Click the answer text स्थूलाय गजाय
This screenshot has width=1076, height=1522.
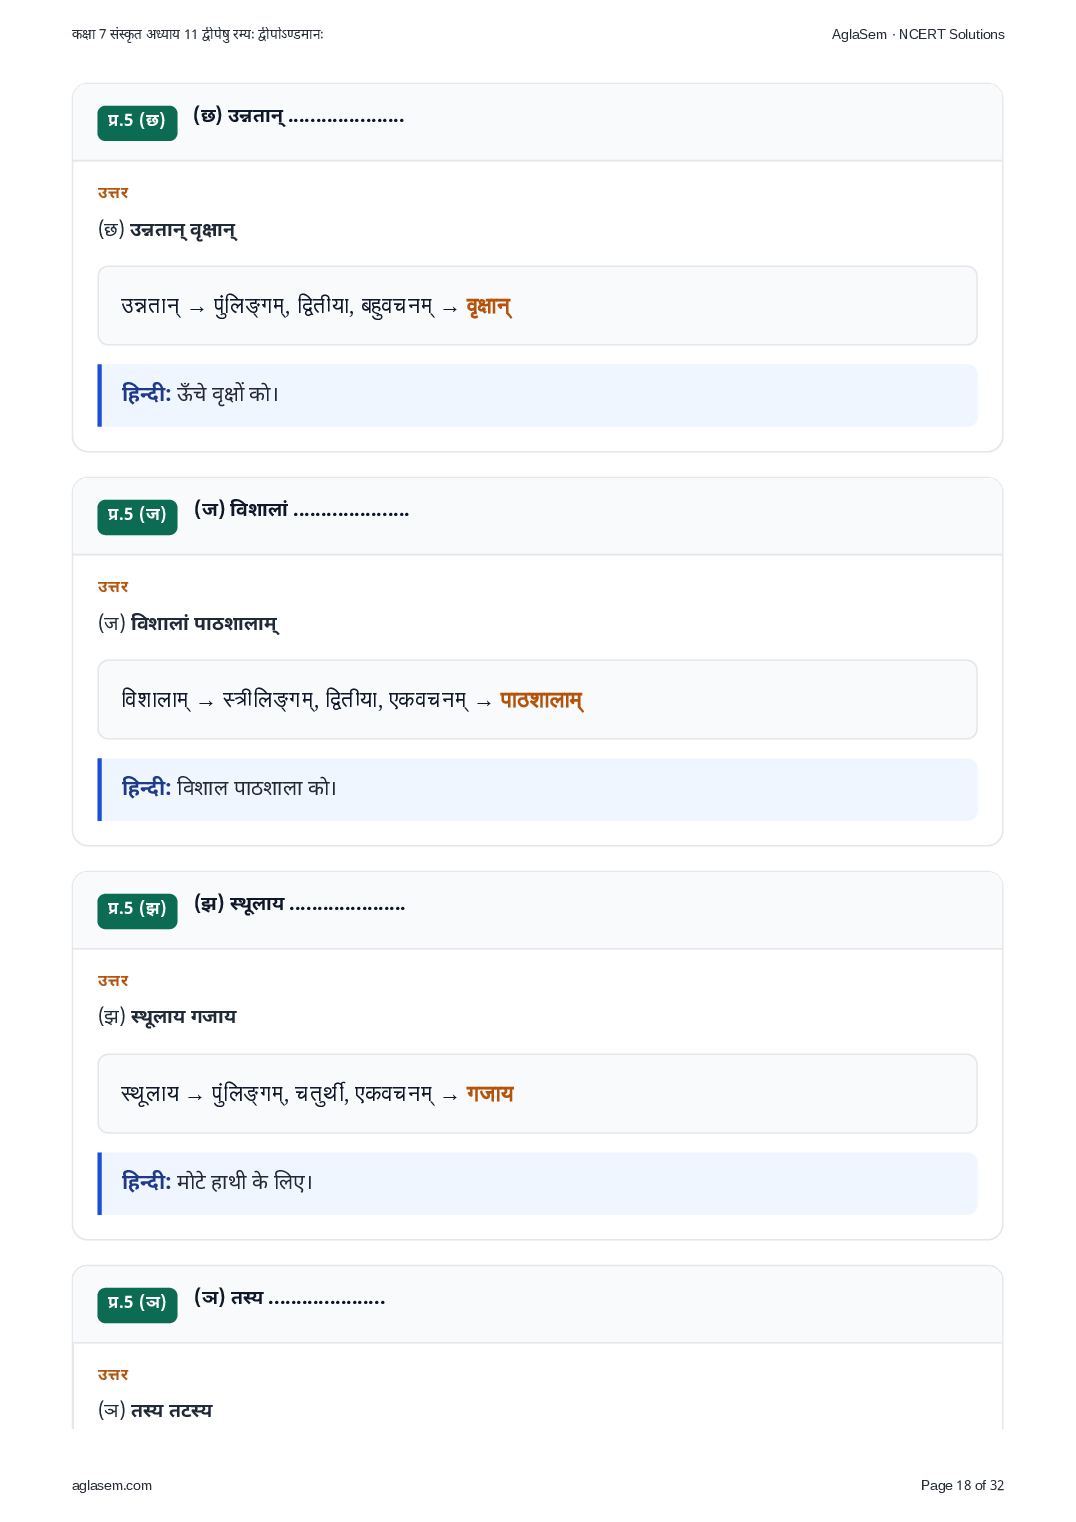tap(184, 1016)
